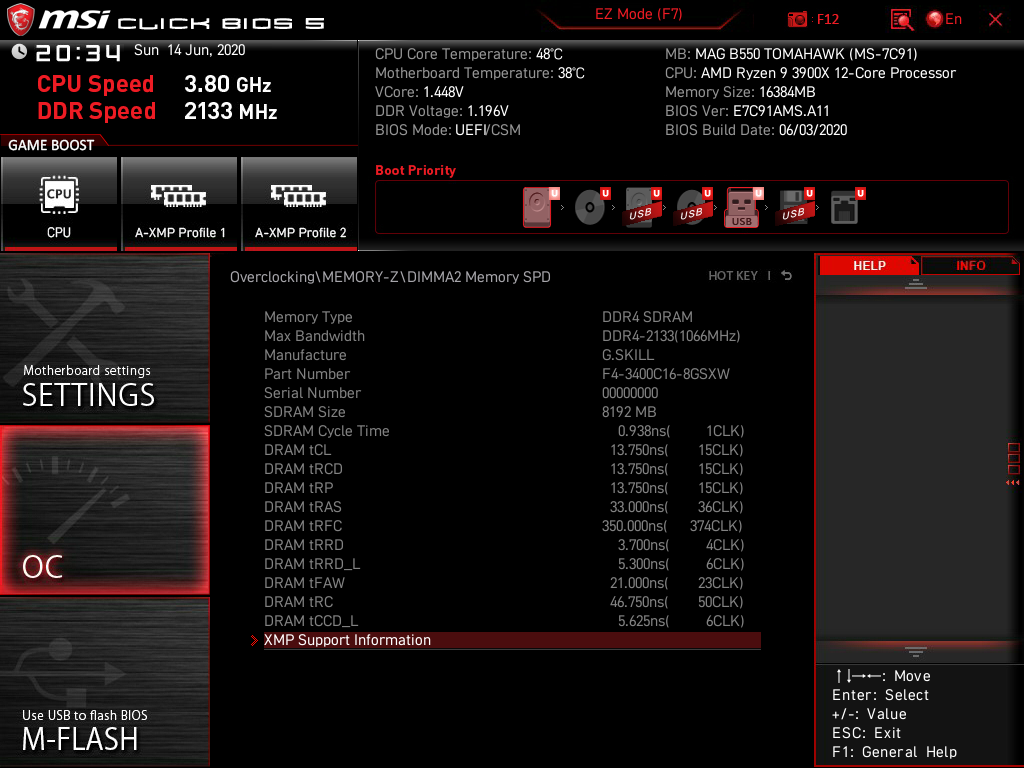Select the USB optical disc boot device
The width and height of the screenshot is (1024, 768).
pyautogui.click(x=694, y=207)
